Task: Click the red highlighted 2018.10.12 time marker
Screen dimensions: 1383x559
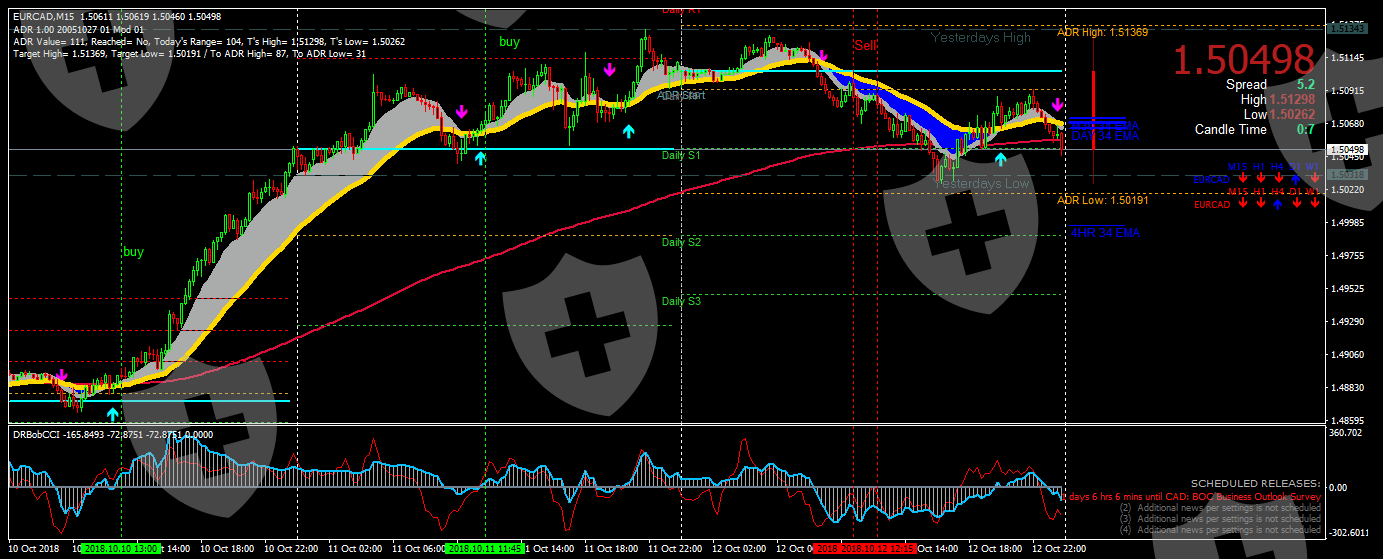Action: pos(867,549)
